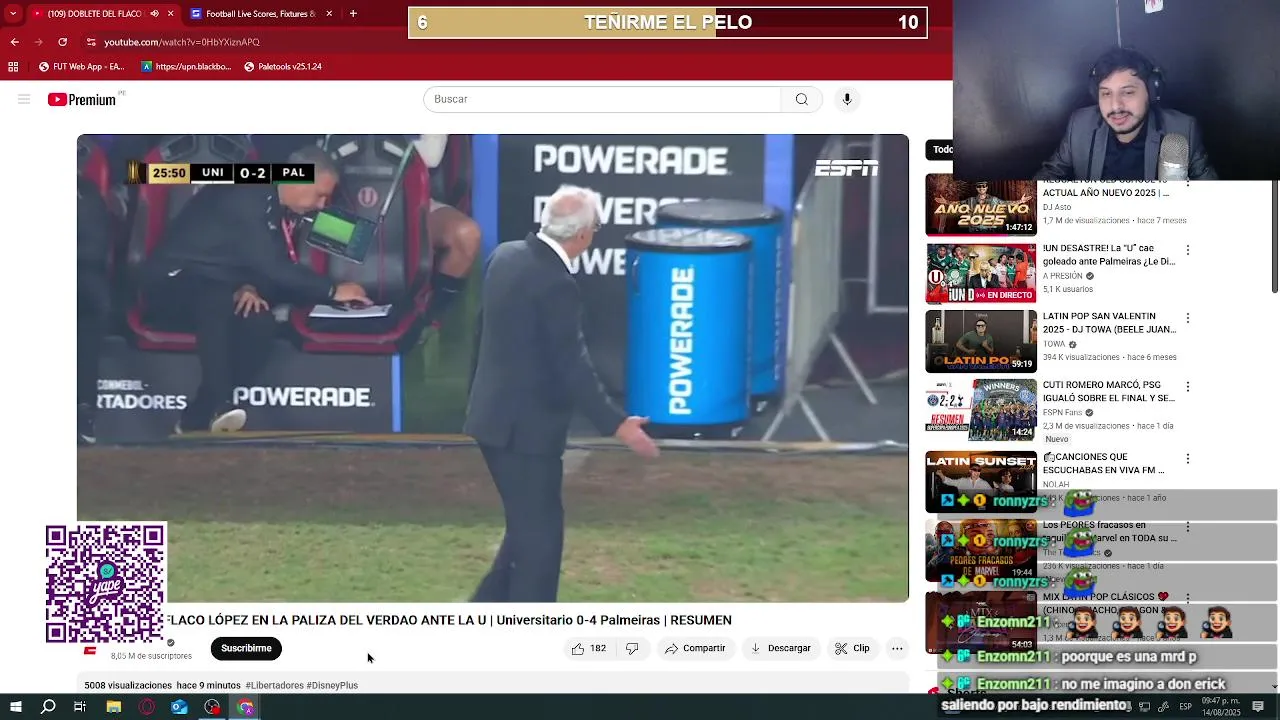The height and width of the screenshot is (720, 1280).
Task: Go back in browser history
Action: tap(14, 42)
